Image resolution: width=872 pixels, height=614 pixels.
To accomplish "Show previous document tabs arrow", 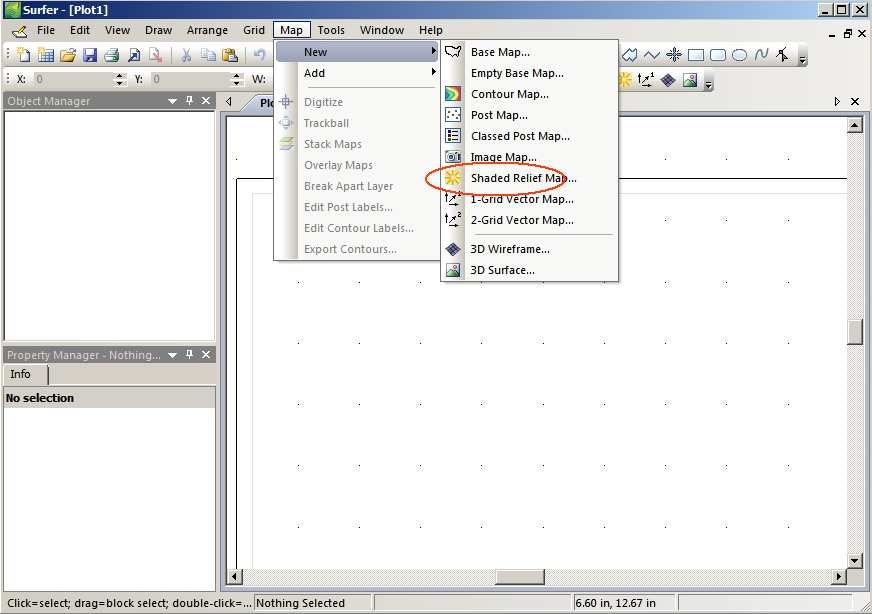I will [229, 101].
